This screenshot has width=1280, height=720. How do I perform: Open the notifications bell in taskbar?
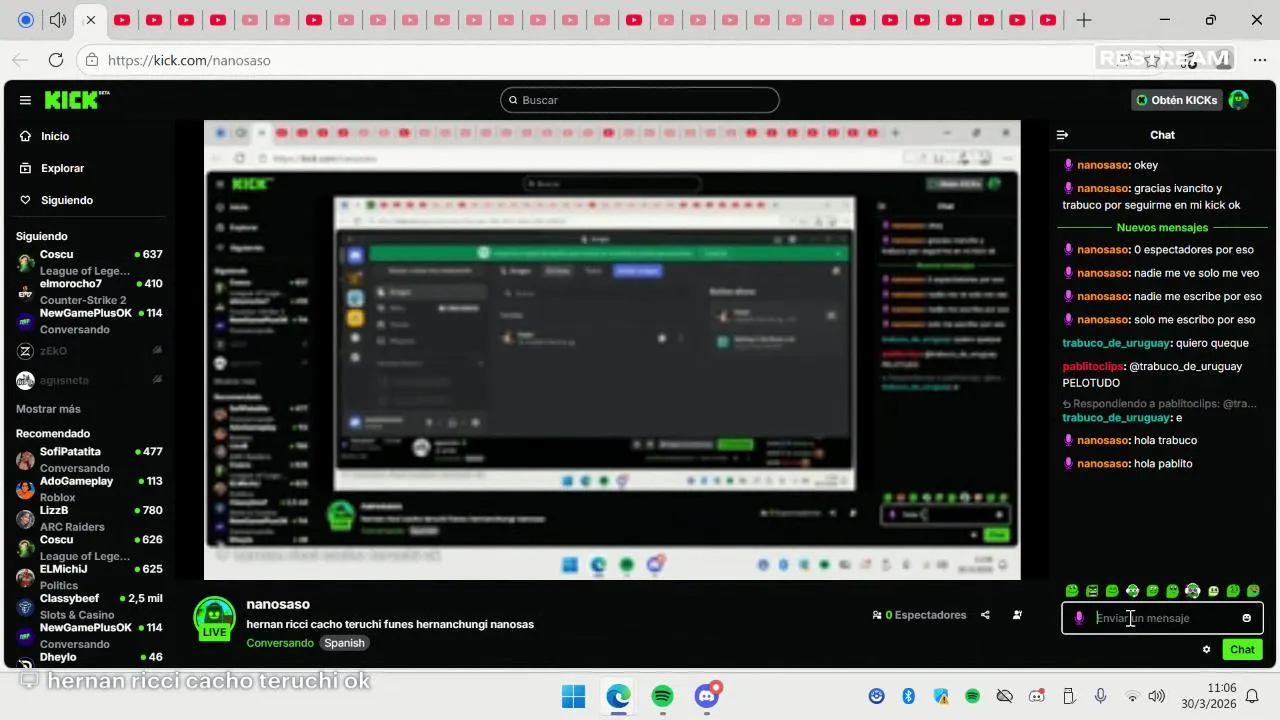(1252, 696)
